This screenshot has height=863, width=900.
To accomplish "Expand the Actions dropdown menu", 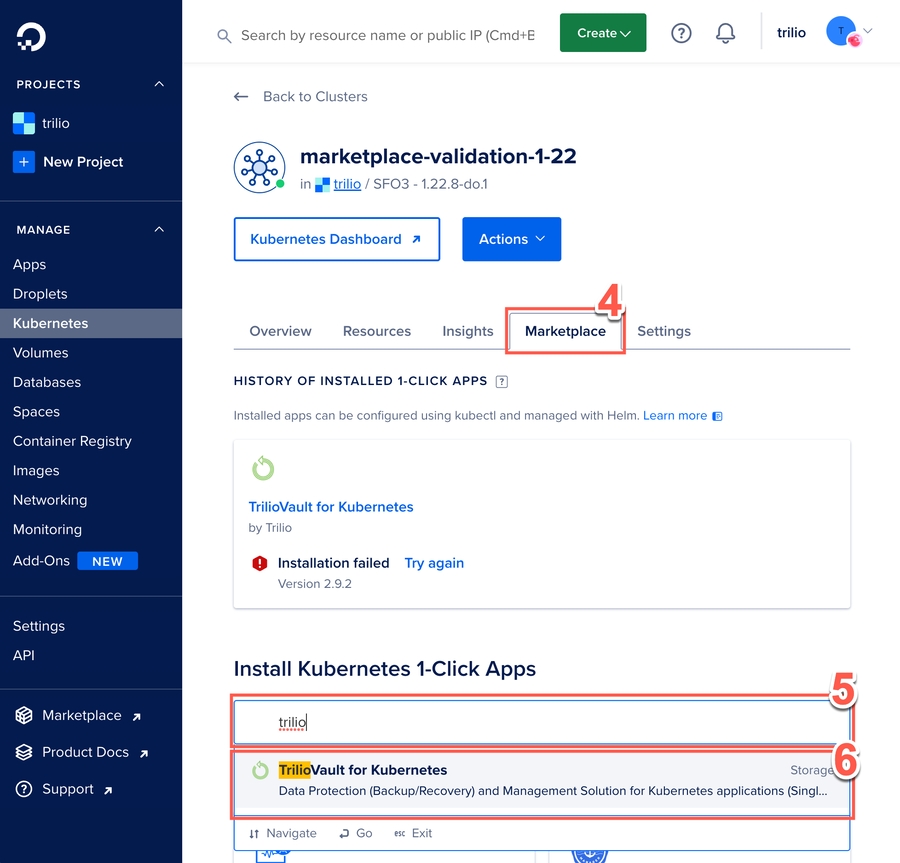I will pos(511,239).
